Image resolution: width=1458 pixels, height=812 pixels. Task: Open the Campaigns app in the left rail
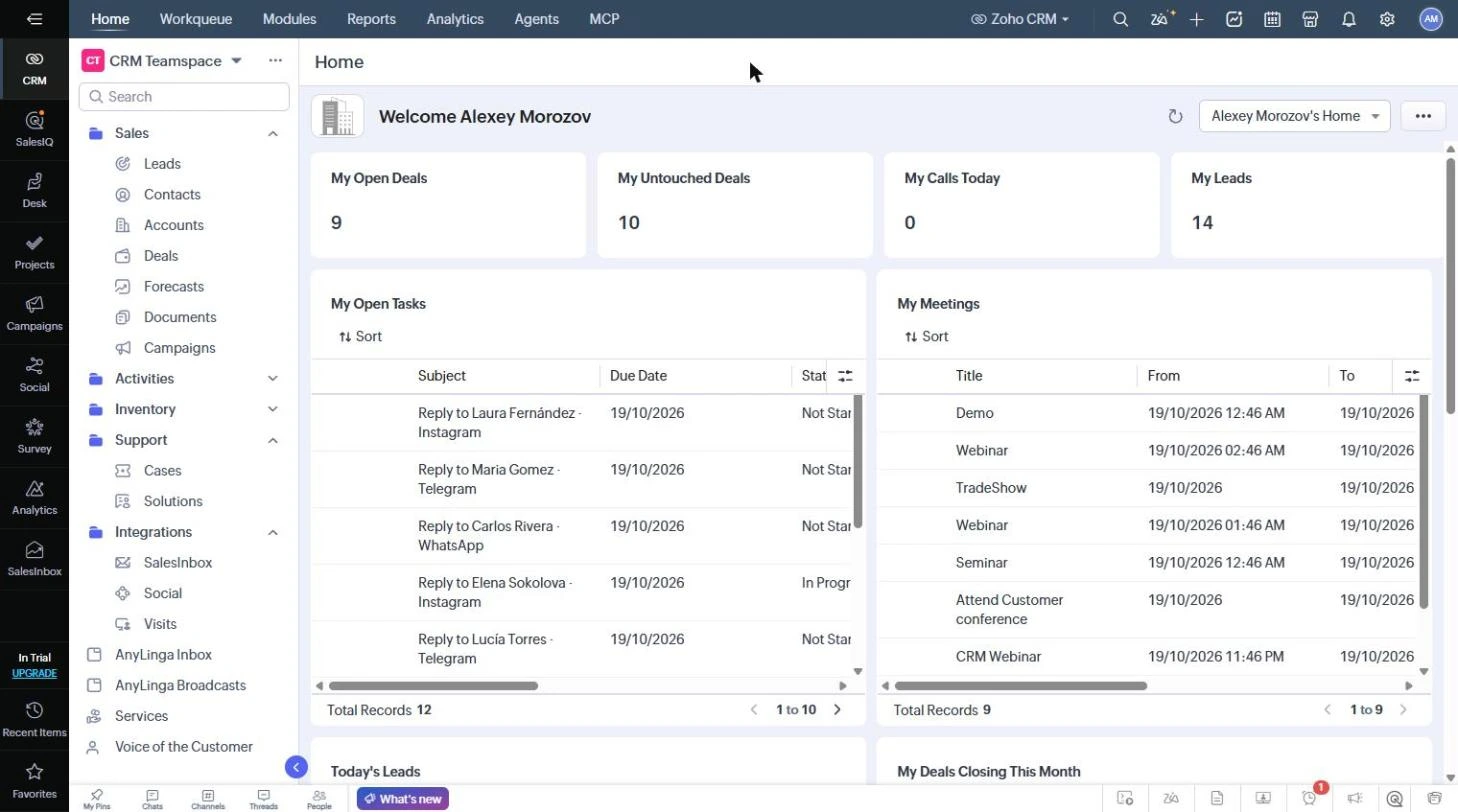point(34,313)
